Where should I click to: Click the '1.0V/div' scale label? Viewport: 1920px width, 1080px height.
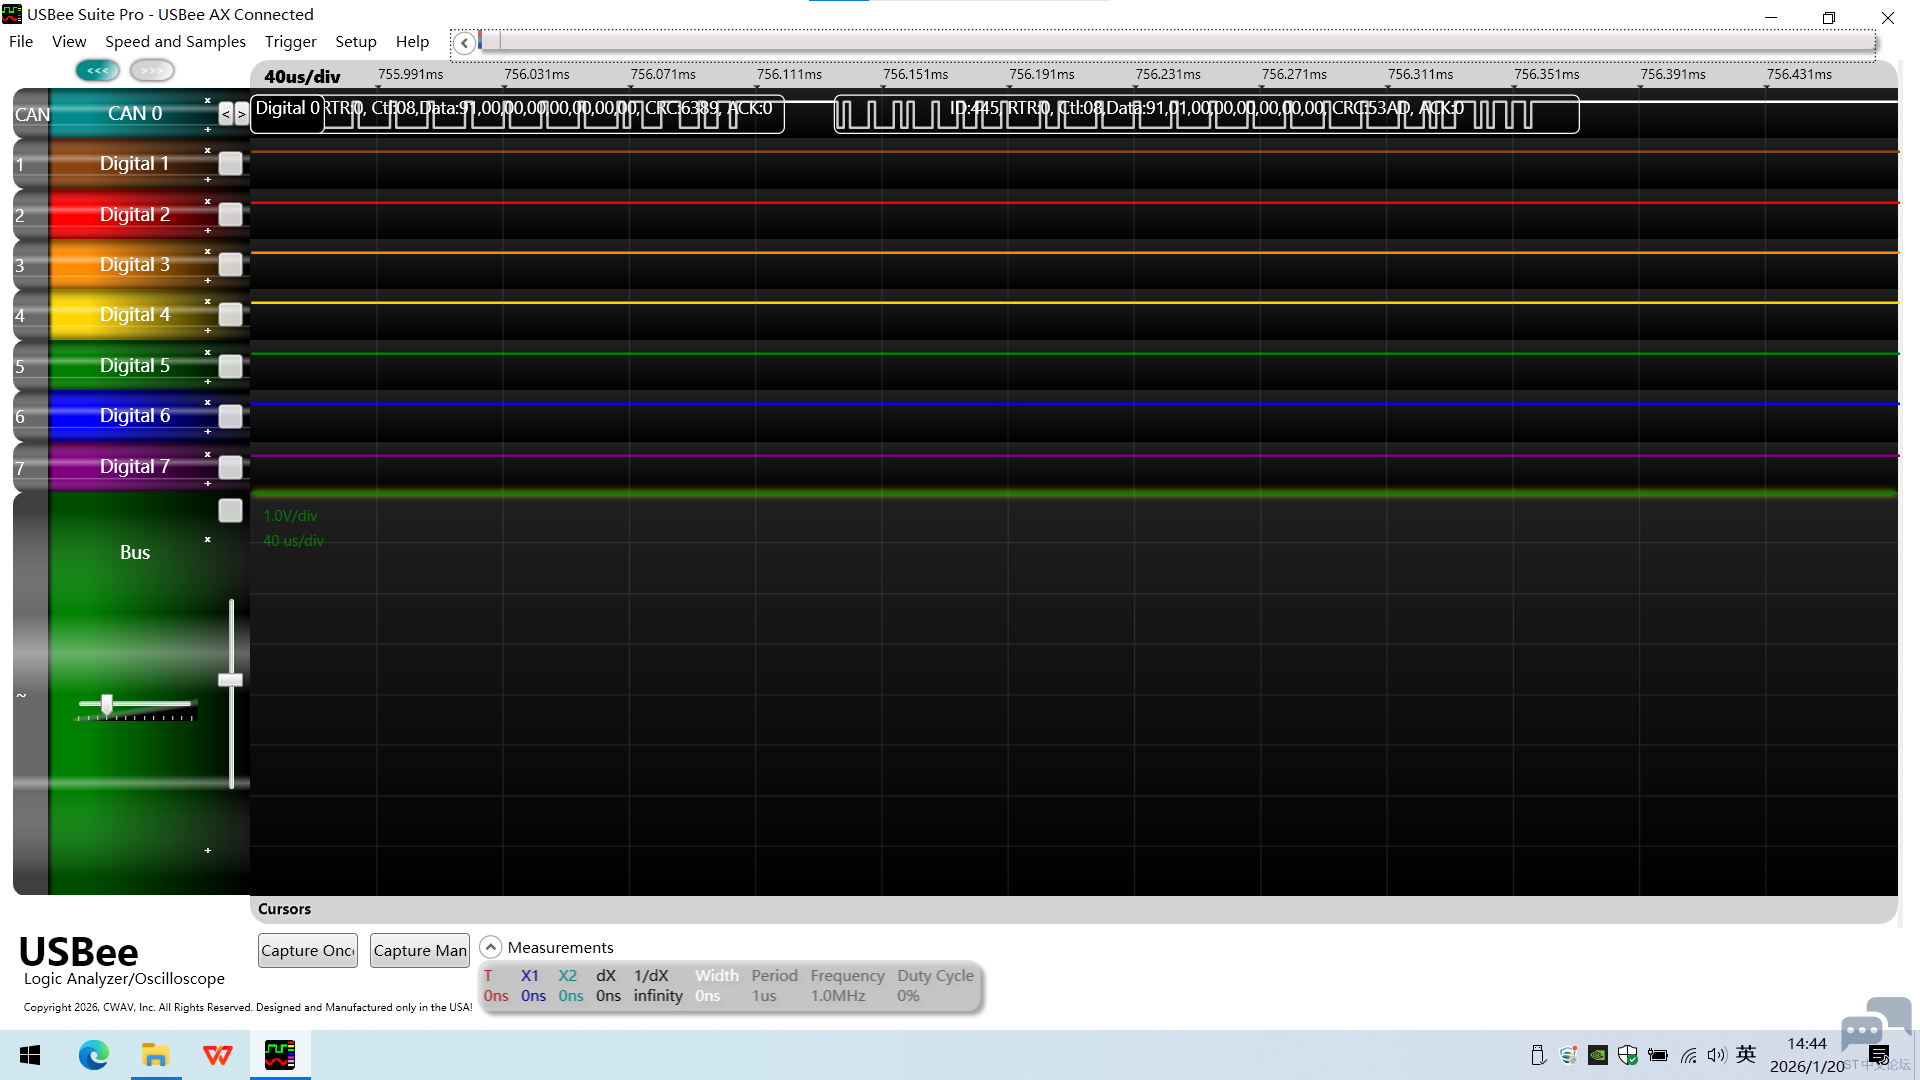pyautogui.click(x=290, y=516)
